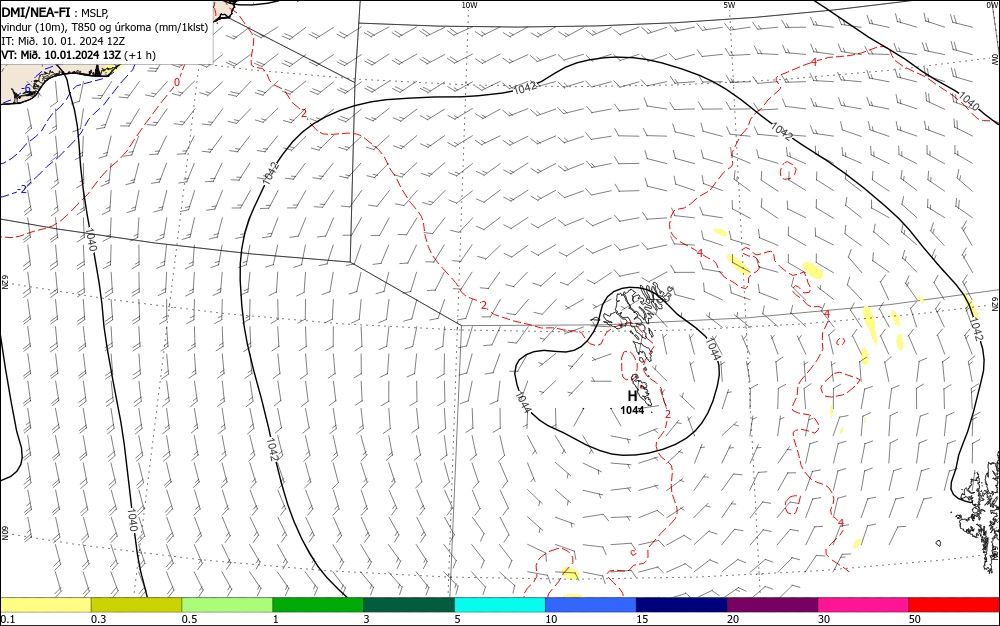Click the yellow 0.1–0.3 legend swatch

pos(45,605)
